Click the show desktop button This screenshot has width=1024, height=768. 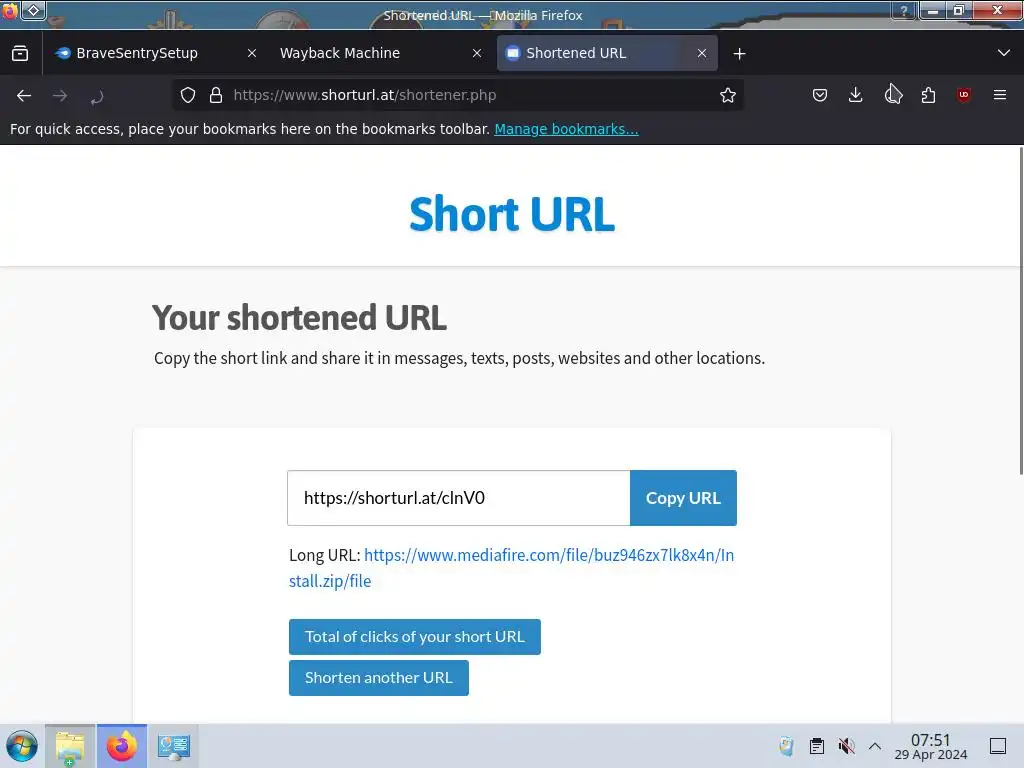998,746
